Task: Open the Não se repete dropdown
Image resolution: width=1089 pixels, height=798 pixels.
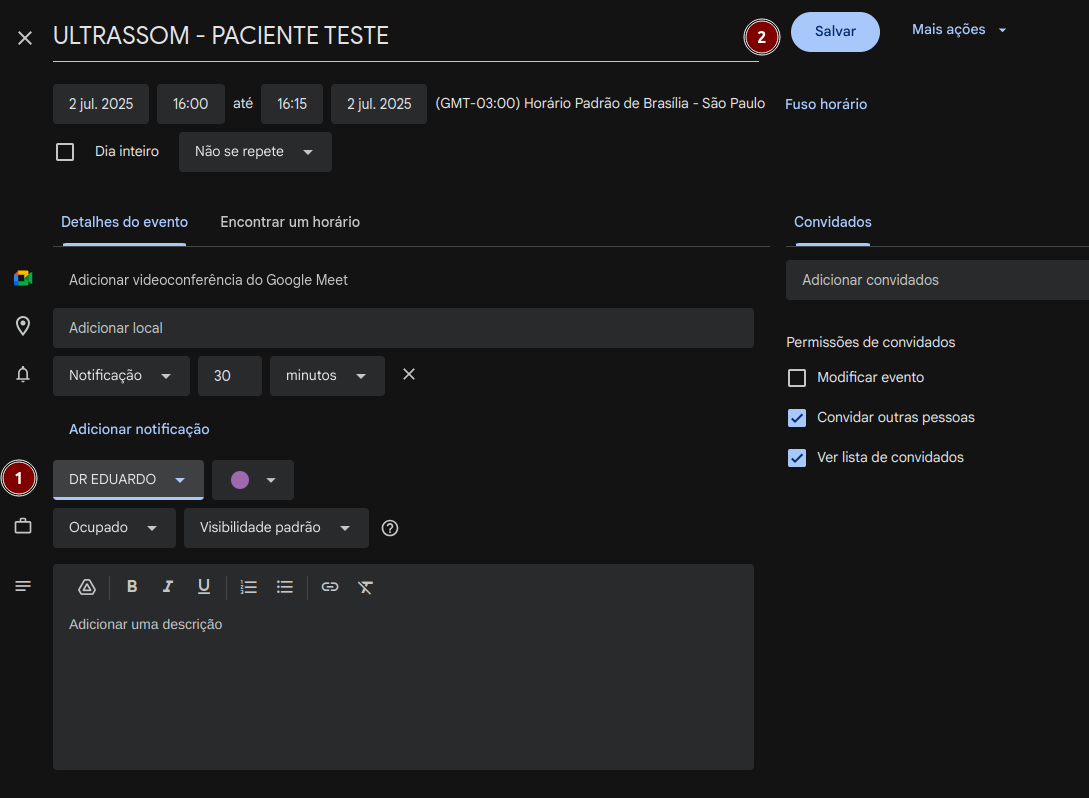Action: [x=255, y=152]
